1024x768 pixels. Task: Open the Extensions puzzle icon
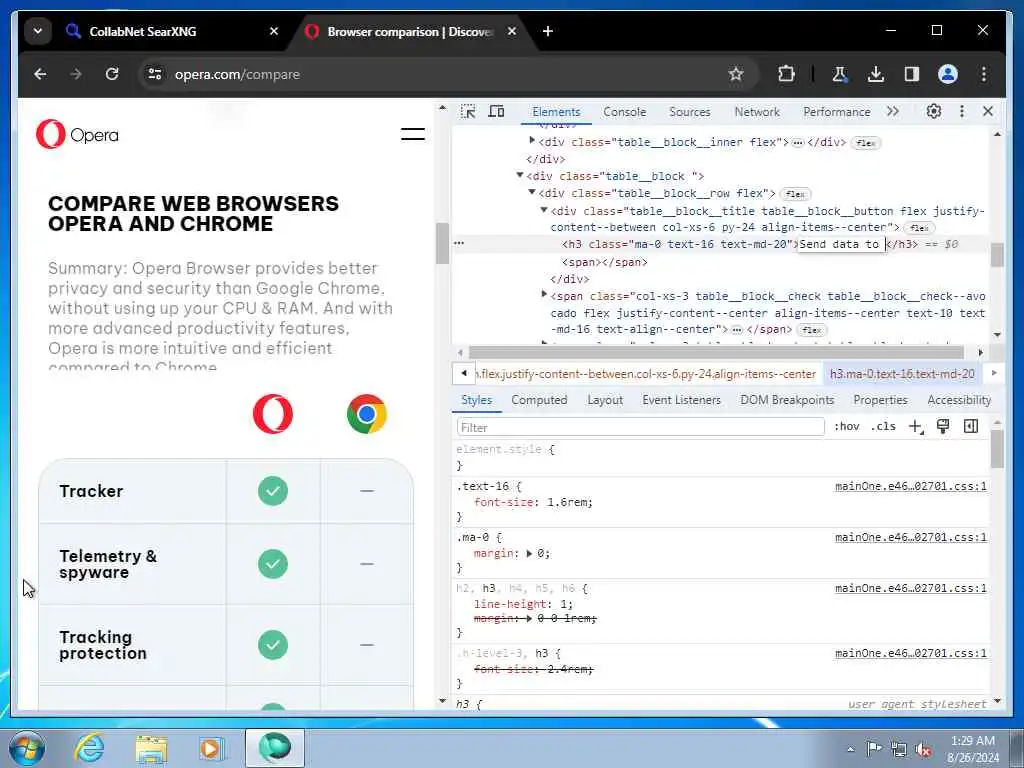click(786, 74)
